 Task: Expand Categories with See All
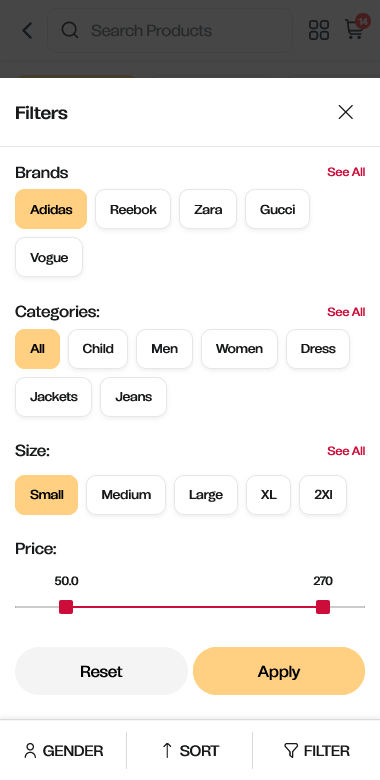pyautogui.click(x=346, y=312)
